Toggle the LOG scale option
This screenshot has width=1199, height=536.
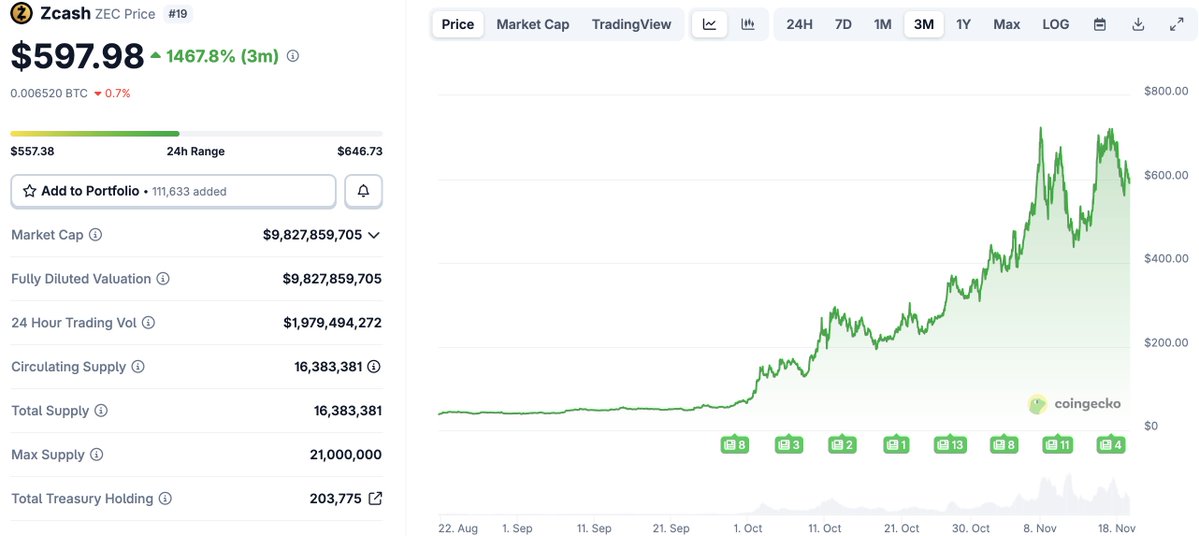click(x=1055, y=24)
